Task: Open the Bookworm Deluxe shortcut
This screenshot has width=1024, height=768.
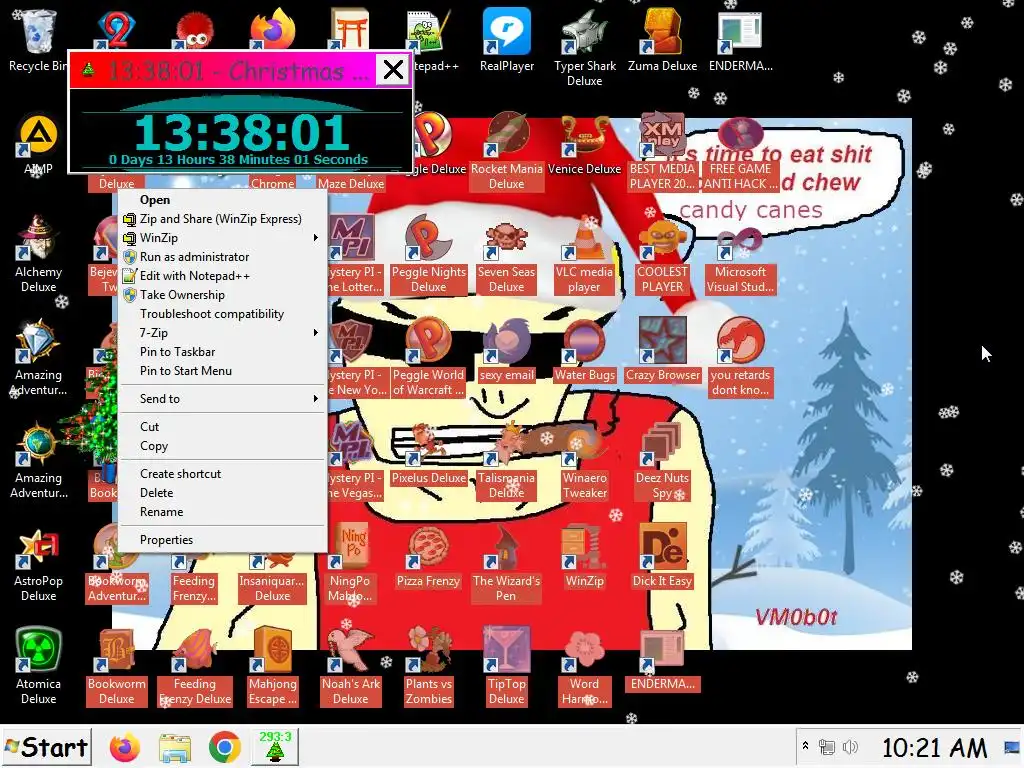Action: click(116, 667)
